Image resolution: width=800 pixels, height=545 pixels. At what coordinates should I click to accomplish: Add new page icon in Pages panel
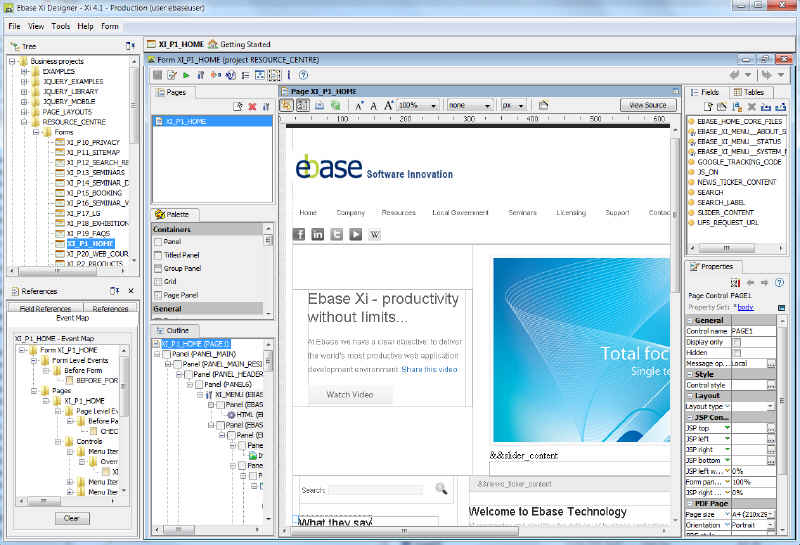coord(238,107)
